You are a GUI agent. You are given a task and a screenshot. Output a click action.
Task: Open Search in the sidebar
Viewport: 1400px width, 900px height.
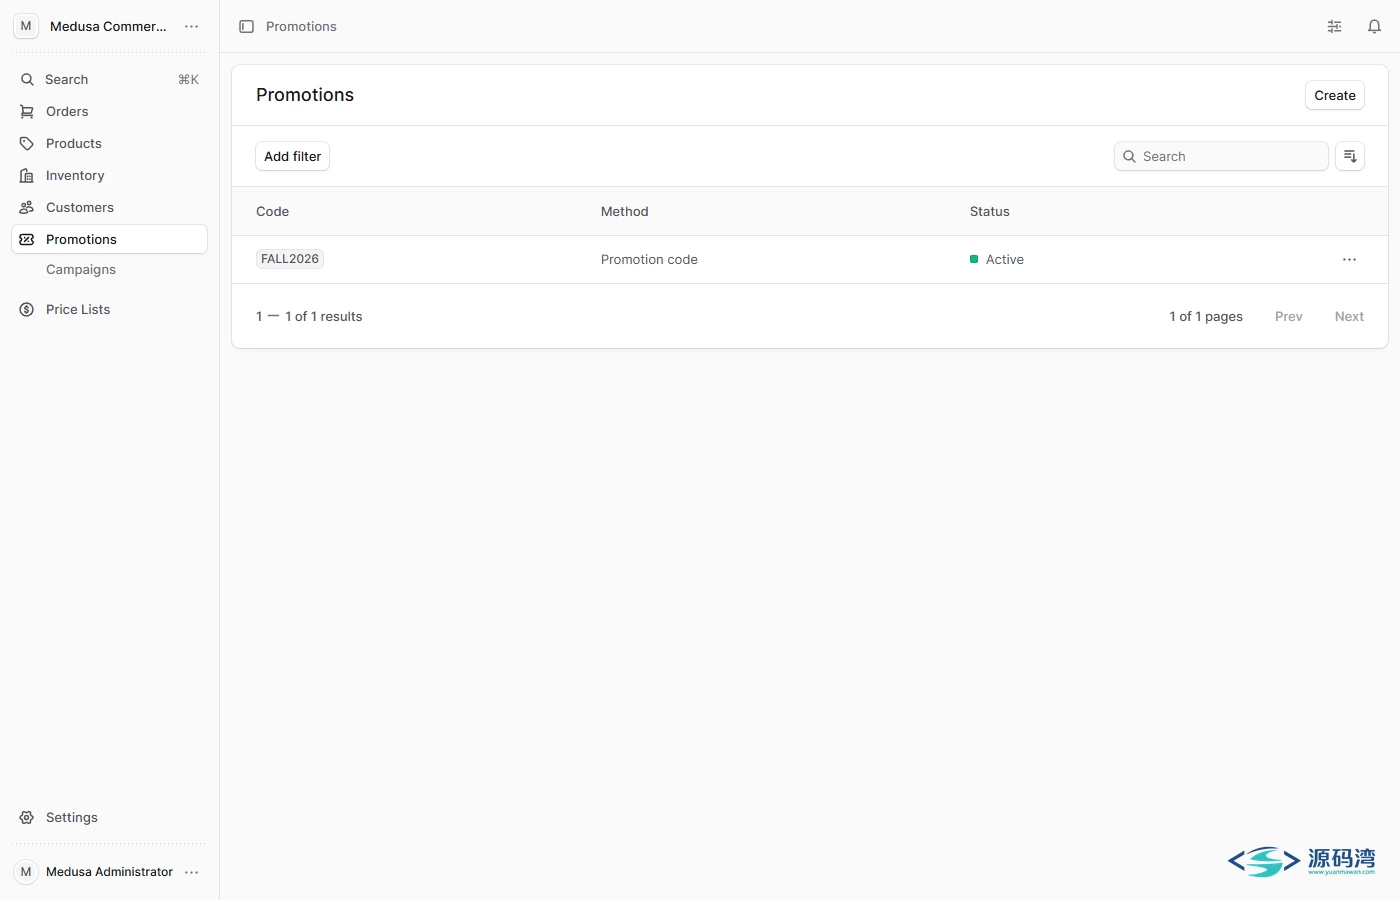109,80
